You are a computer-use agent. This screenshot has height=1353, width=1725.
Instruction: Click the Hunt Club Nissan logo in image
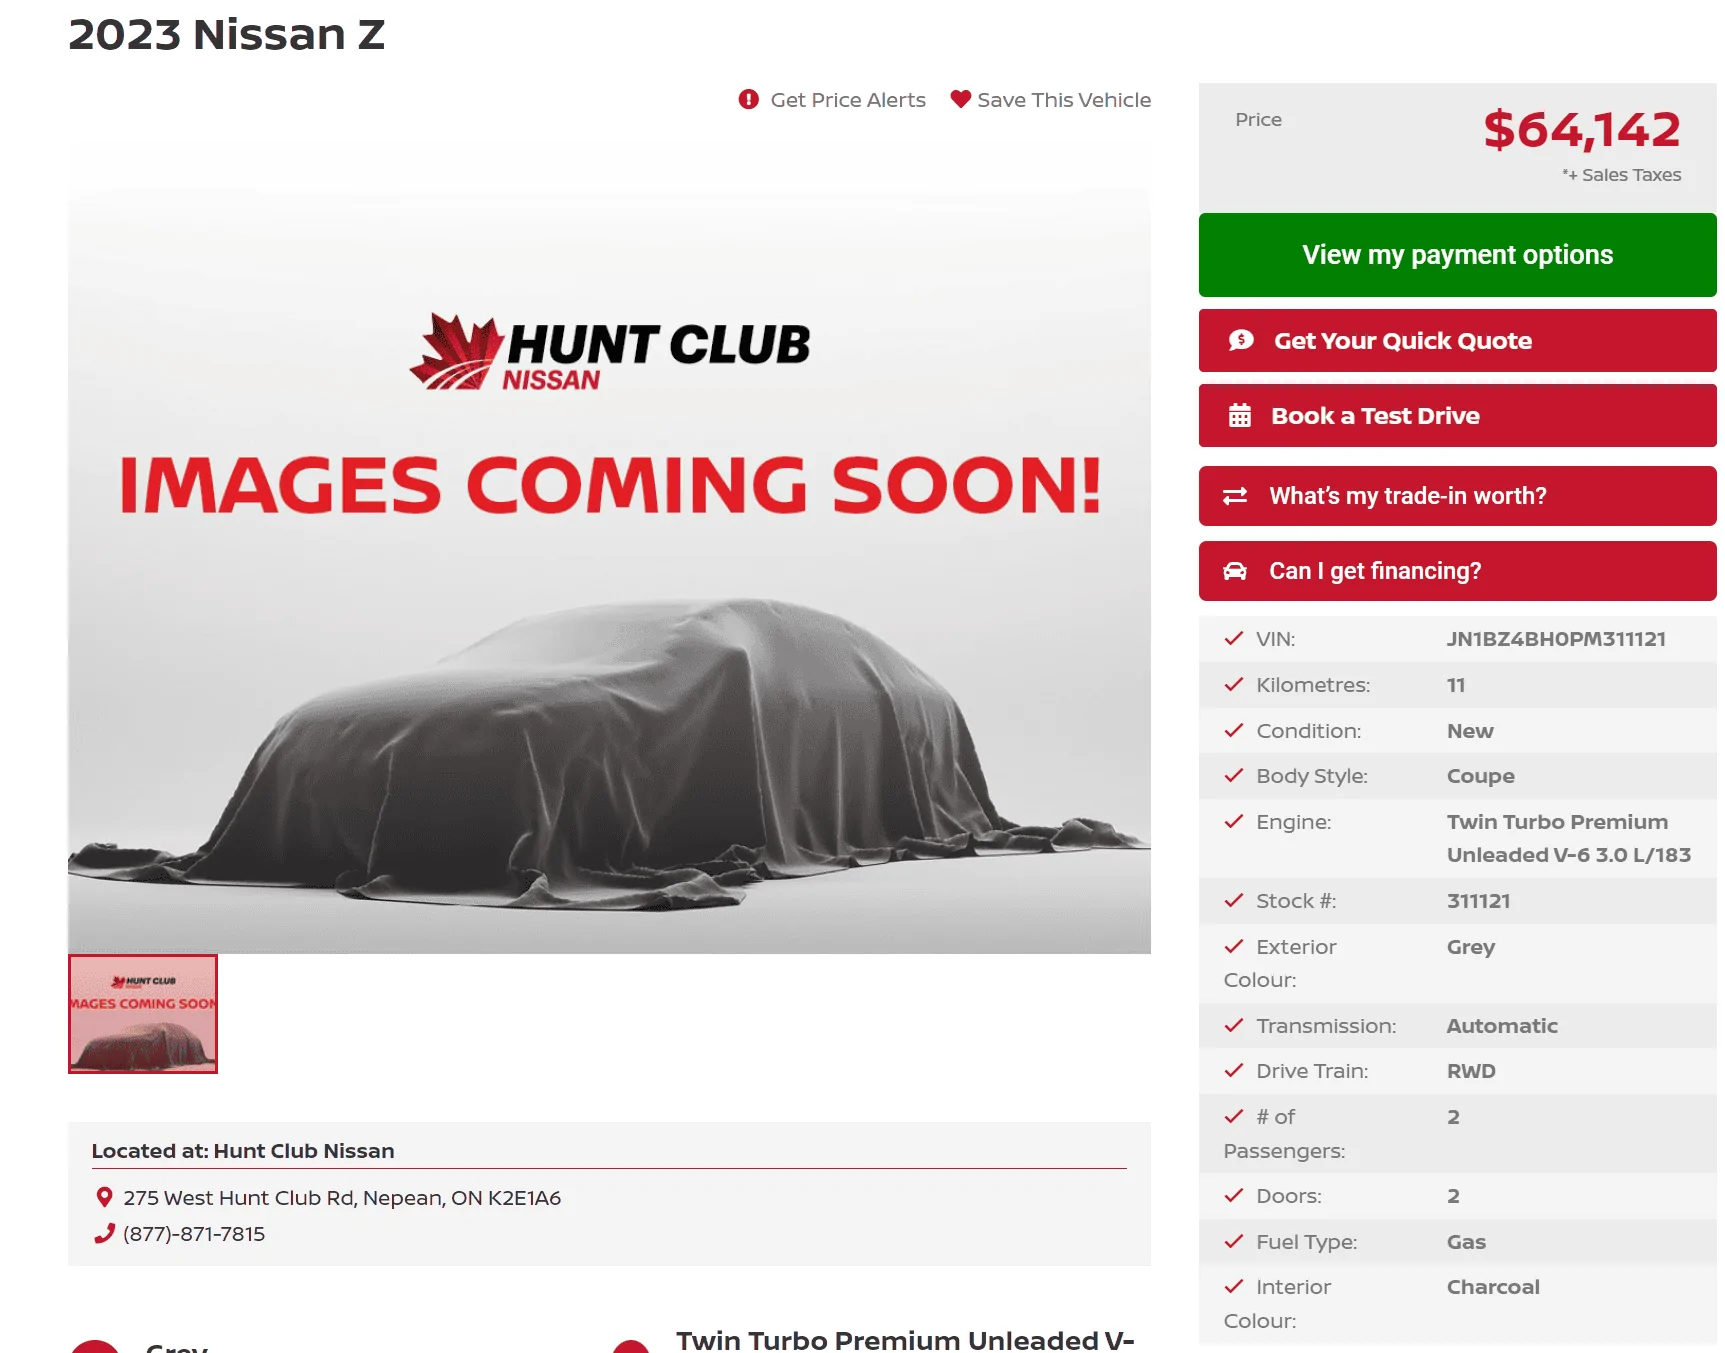coord(610,352)
